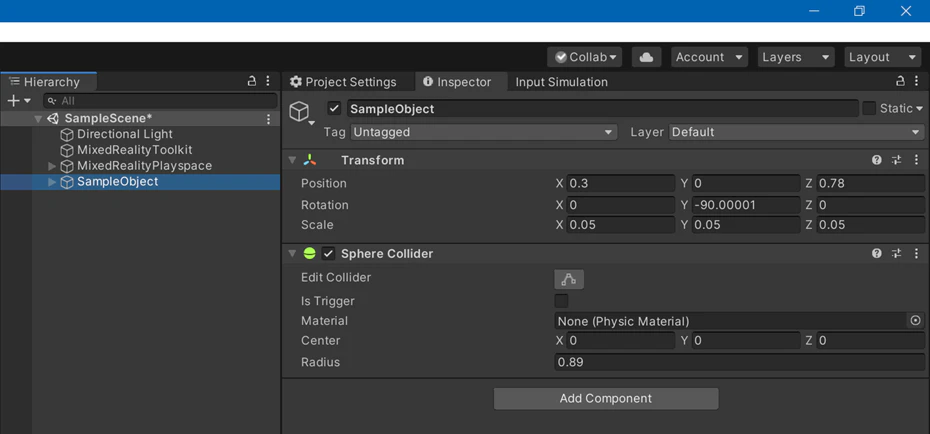The height and width of the screenshot is (434, 930).
Task: Collapse the Transform component
Action: tap(292, 160)
